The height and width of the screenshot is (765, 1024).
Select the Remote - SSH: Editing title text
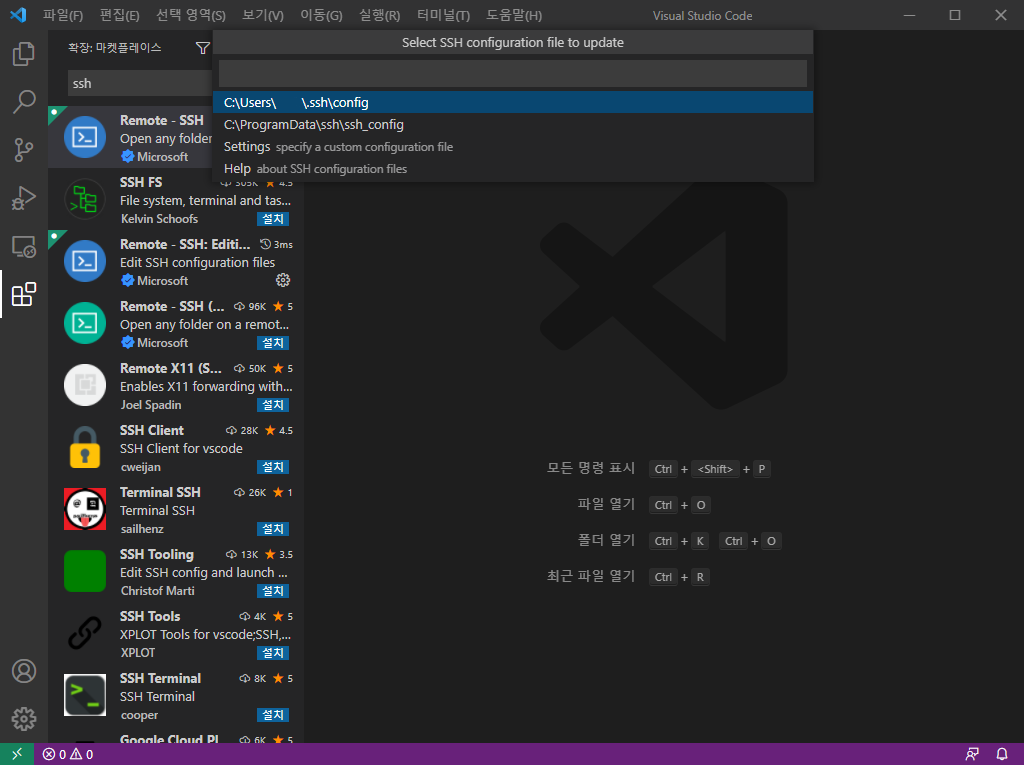(185, 244)
